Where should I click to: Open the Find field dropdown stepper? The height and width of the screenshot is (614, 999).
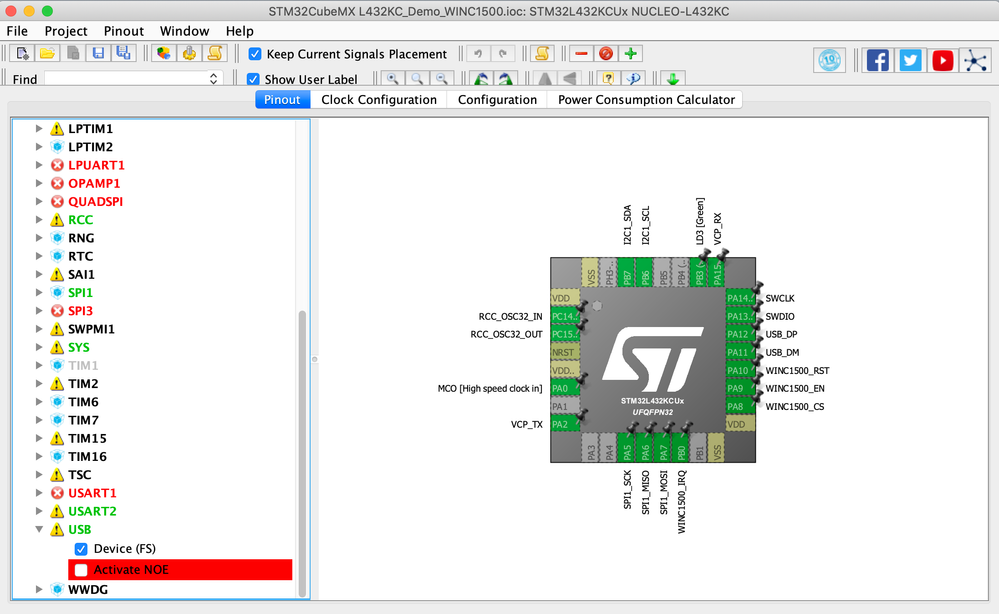coord(213,78)
